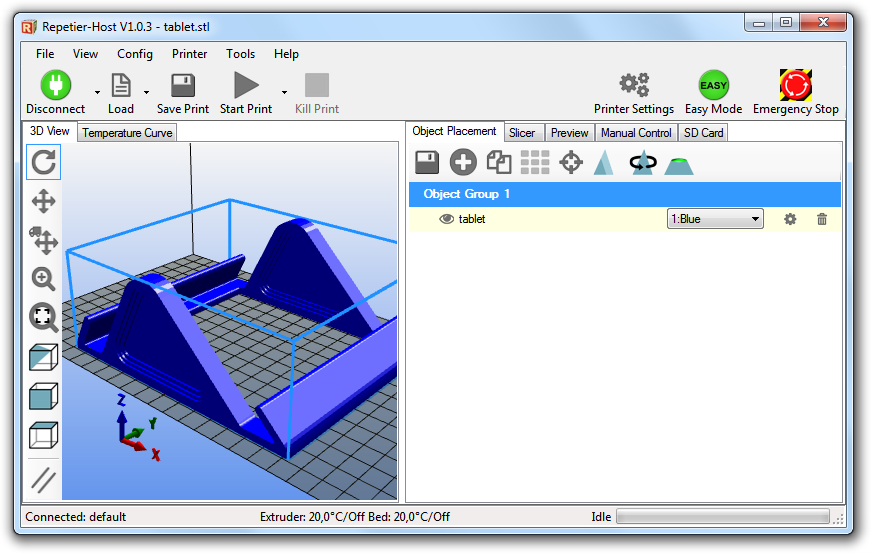The width and height of the screenshot is (872, 554).
Task: Click the Copy Objects icon
Action: (499, 162)
